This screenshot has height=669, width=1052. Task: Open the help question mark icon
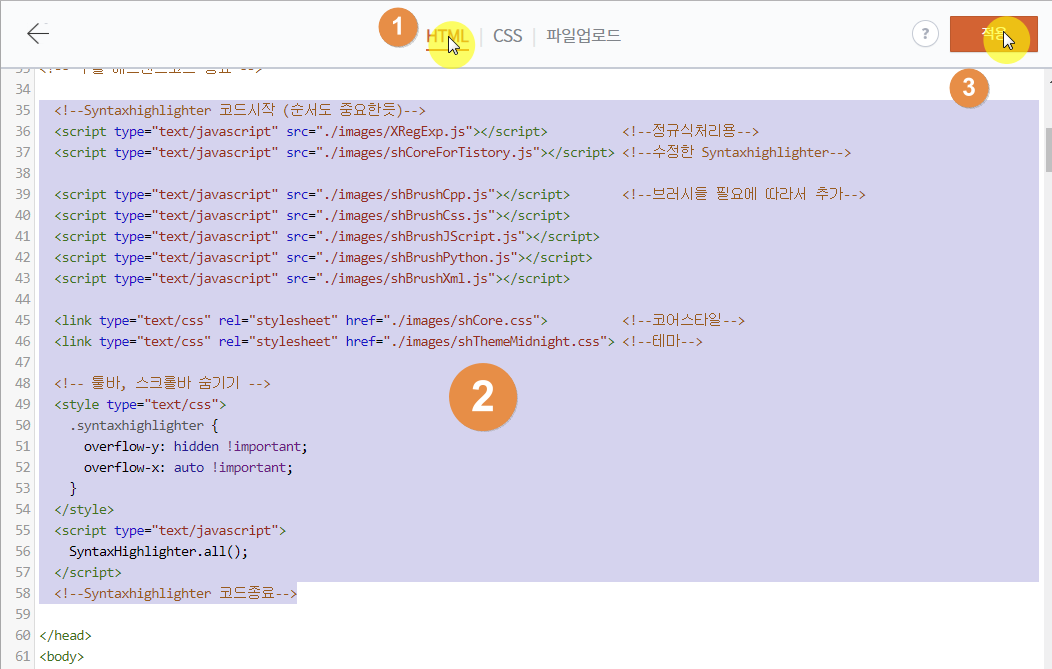[925, 34]
